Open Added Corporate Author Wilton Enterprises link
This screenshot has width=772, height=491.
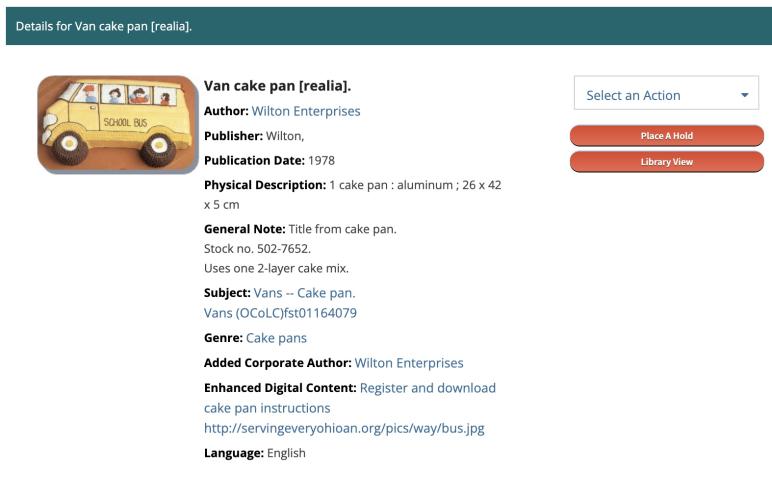(x=409, y=363)
